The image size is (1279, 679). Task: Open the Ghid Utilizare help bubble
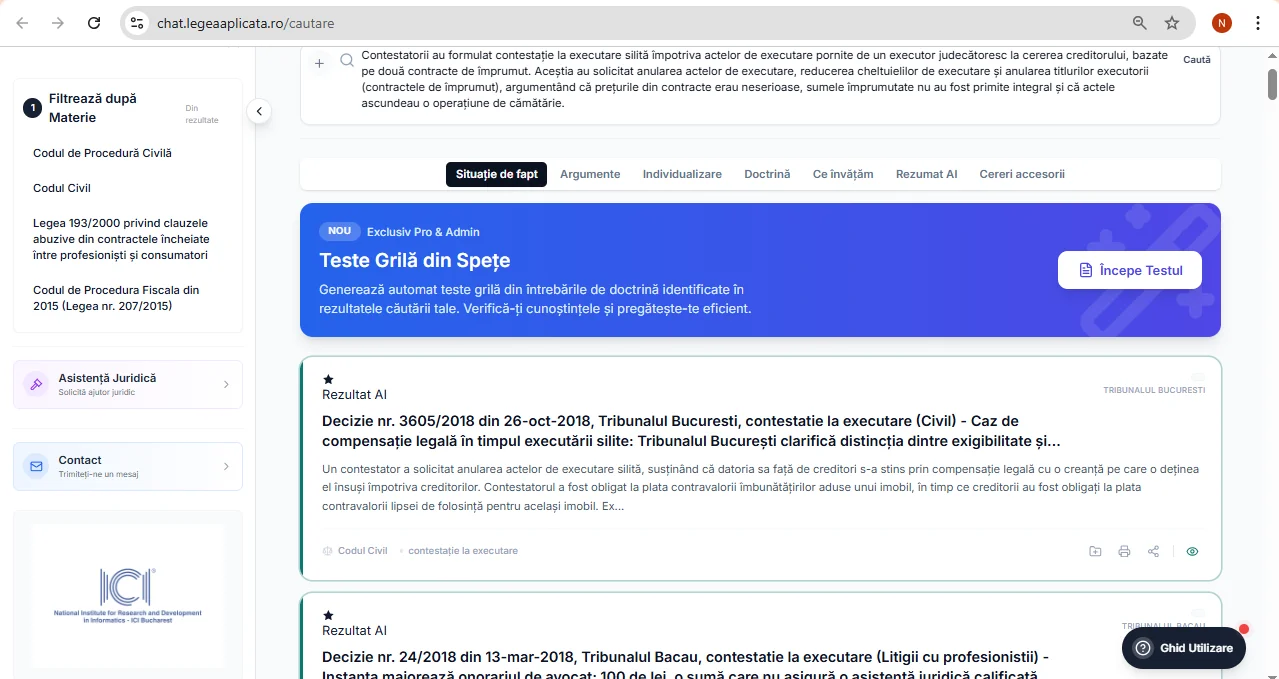click(1183, 648)
